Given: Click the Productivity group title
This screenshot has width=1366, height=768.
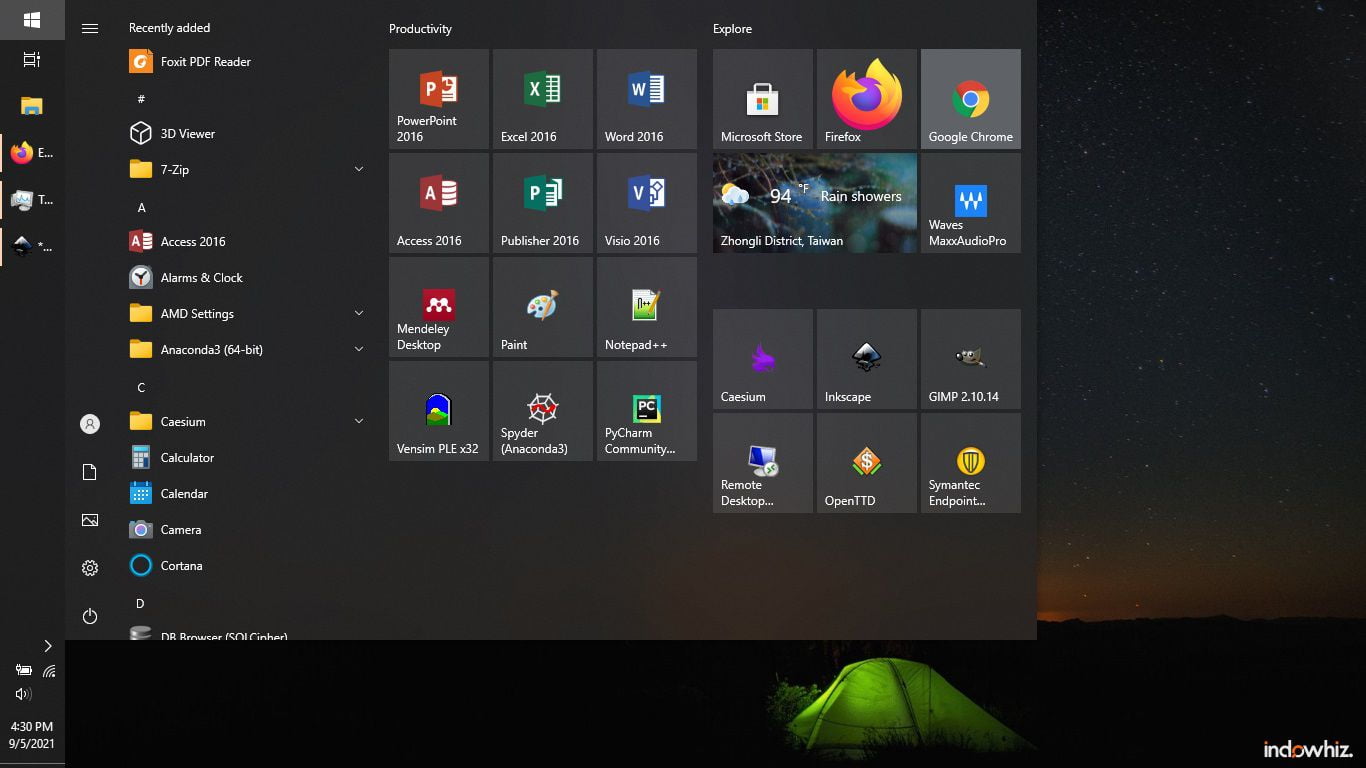Looking at the screenshot, I should point(420,29).
